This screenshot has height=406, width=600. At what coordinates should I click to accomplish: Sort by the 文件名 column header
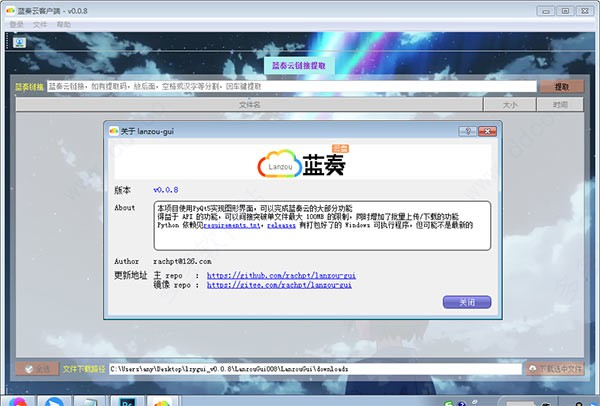249,104
